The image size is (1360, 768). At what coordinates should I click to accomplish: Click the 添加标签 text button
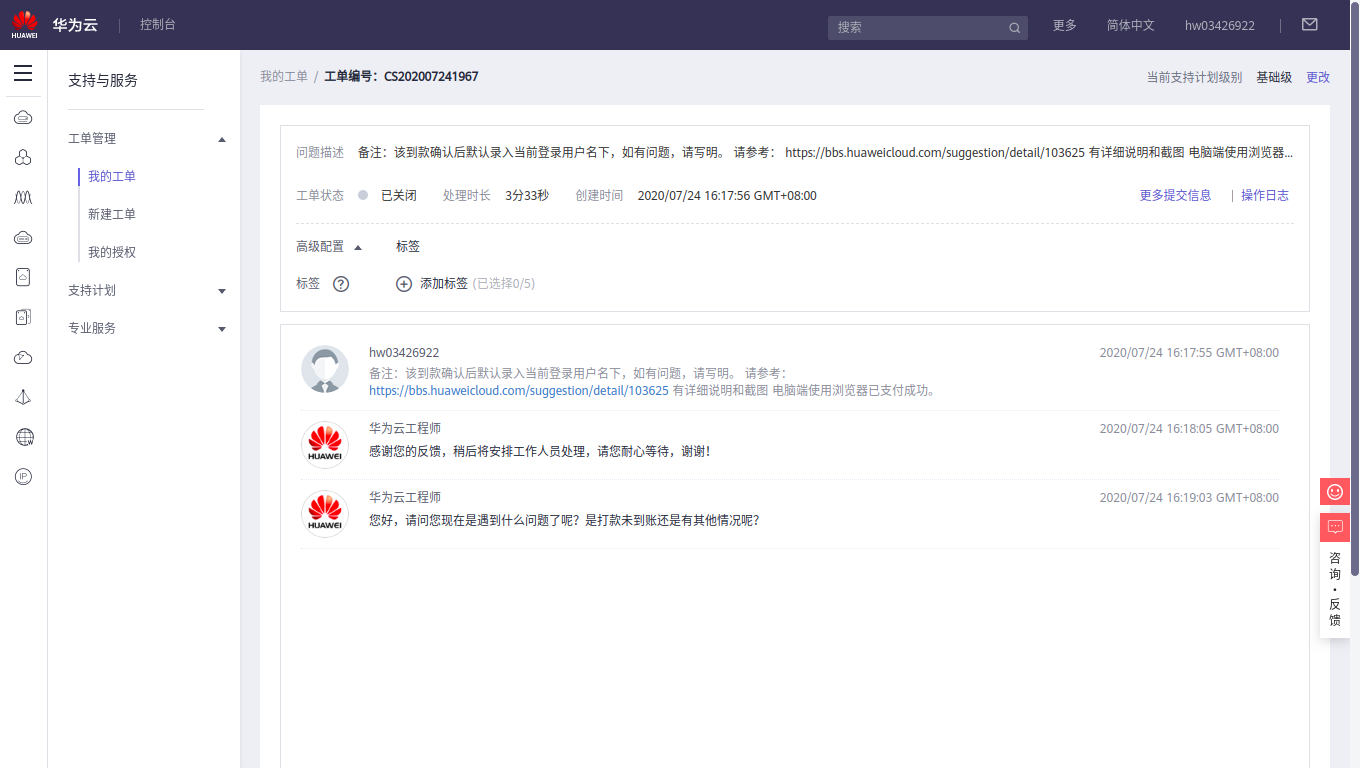point(444,284)
